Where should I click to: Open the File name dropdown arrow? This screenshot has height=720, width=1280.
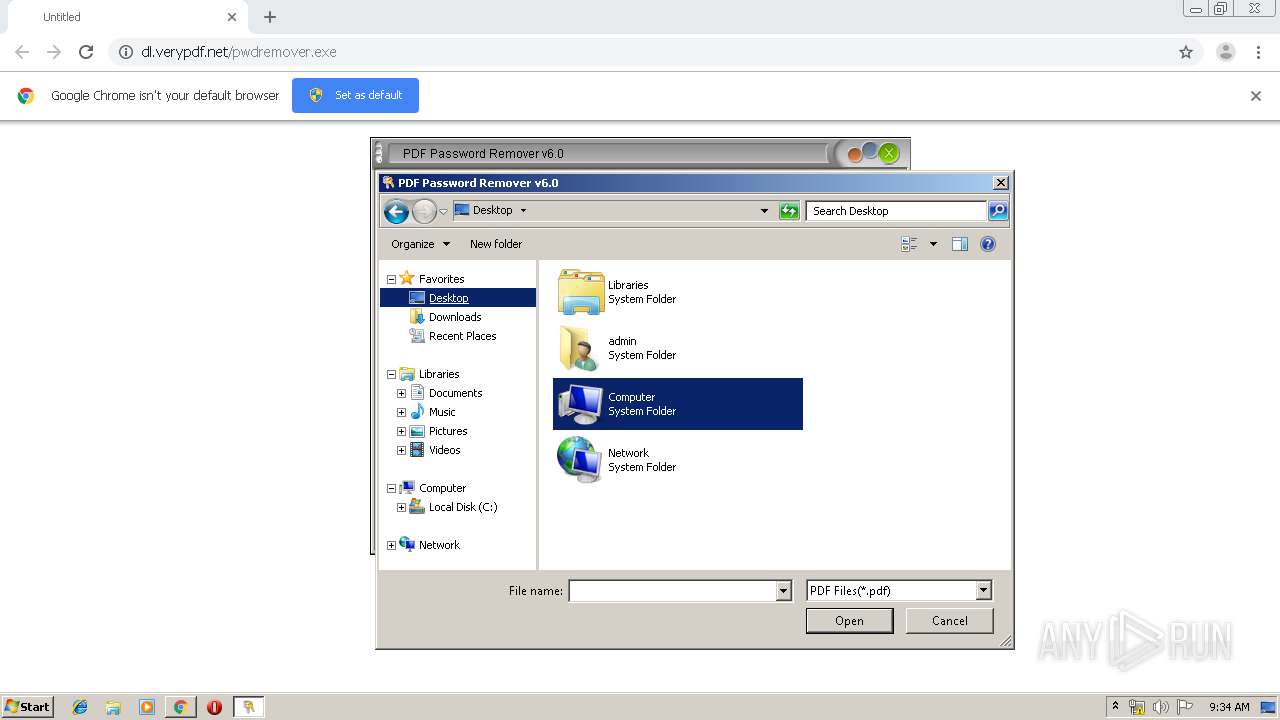point(784,591)
